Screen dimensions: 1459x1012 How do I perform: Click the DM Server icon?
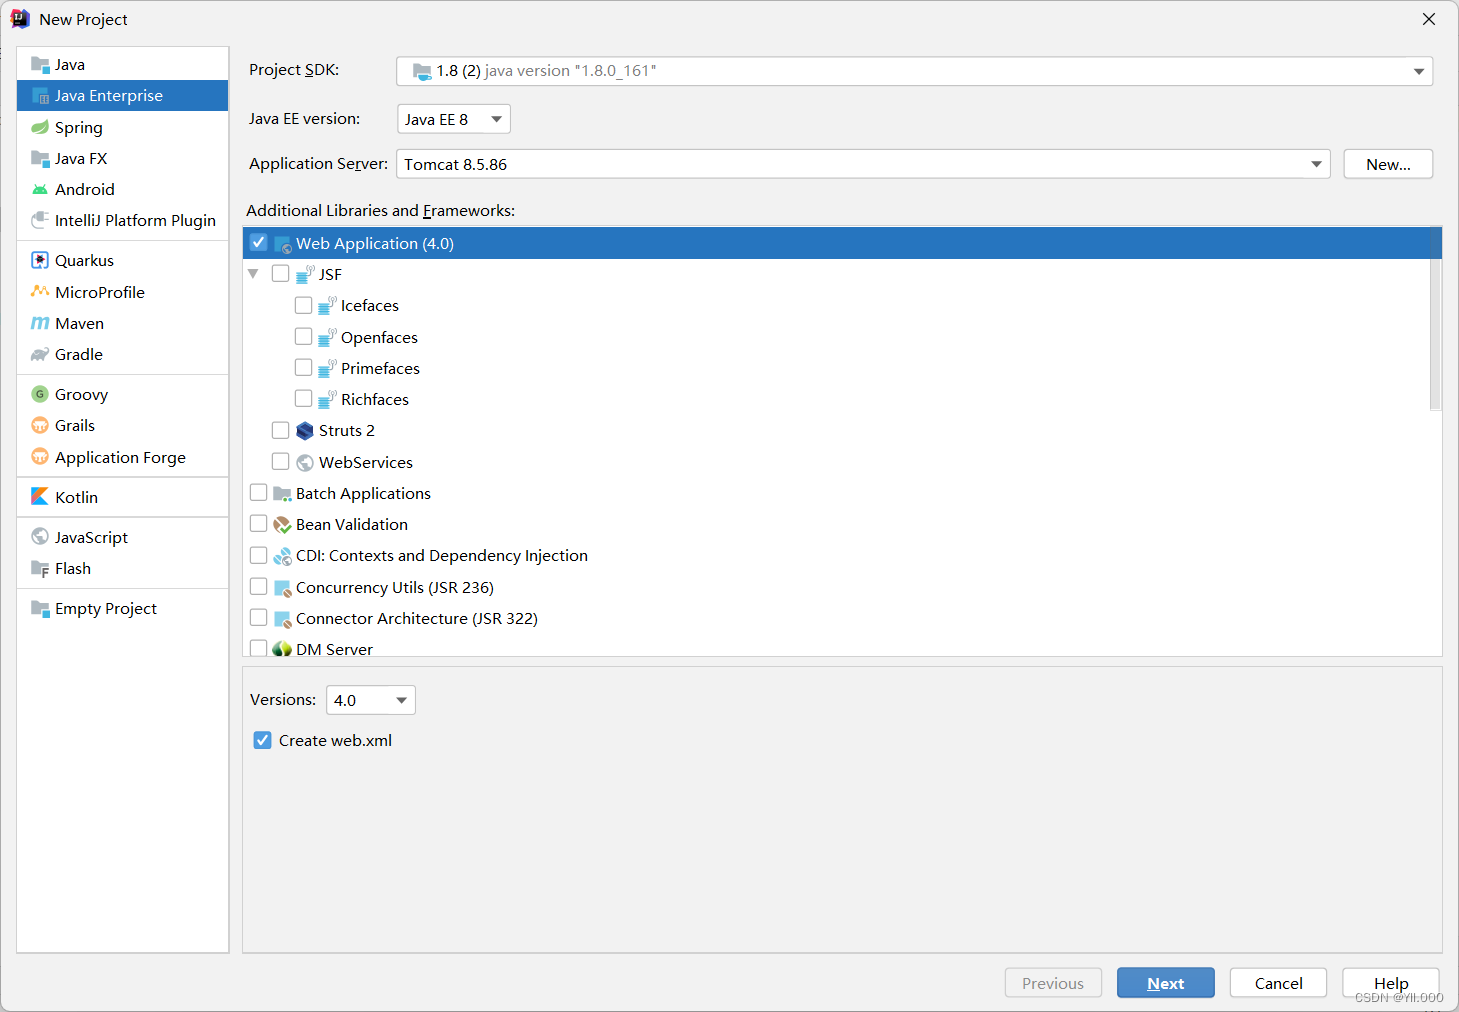[x=282, y=649]
